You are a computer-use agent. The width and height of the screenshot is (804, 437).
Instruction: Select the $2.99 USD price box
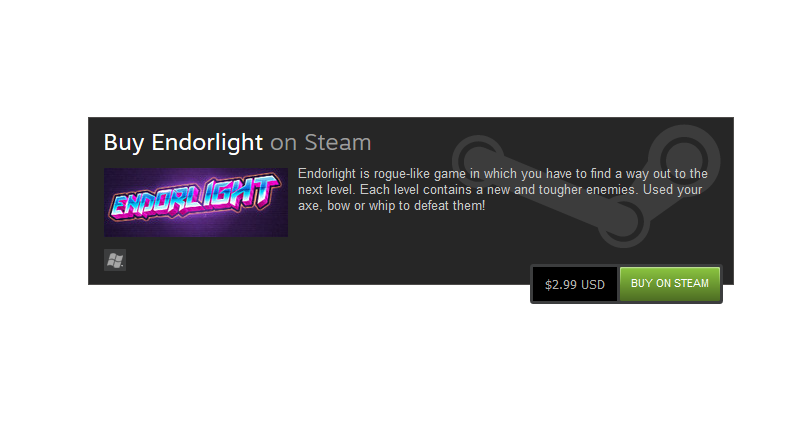click(575, 284)
